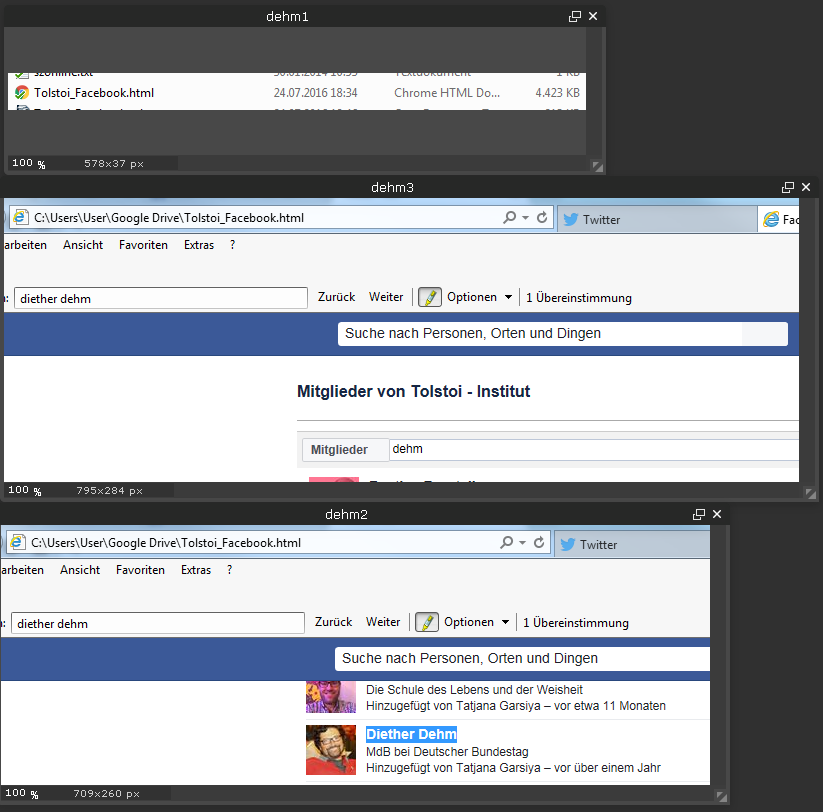Image resolution: width=823 pixels, height=812 pixels.
Task: Click the IE icon on Facebook tab in dehm3
Action: pos(771,219)
